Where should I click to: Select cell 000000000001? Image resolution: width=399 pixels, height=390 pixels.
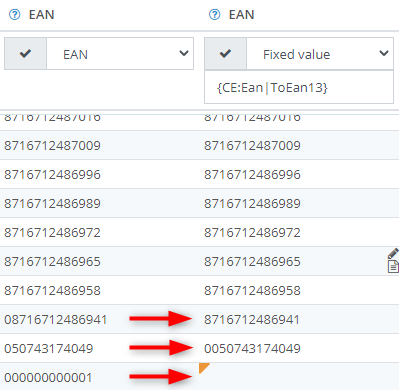click(x=48, y=378)
